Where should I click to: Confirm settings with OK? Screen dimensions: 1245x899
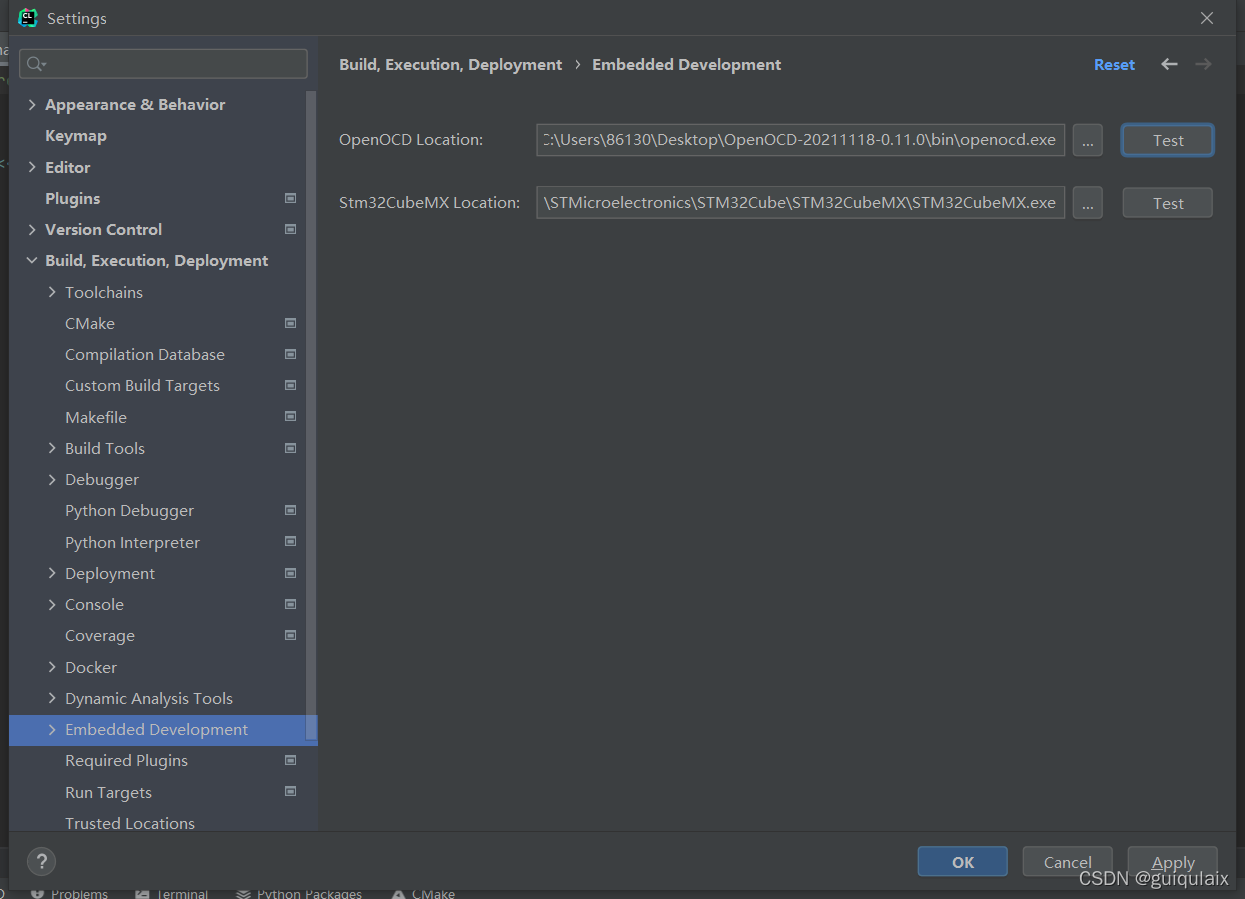[x=963, y=862]
